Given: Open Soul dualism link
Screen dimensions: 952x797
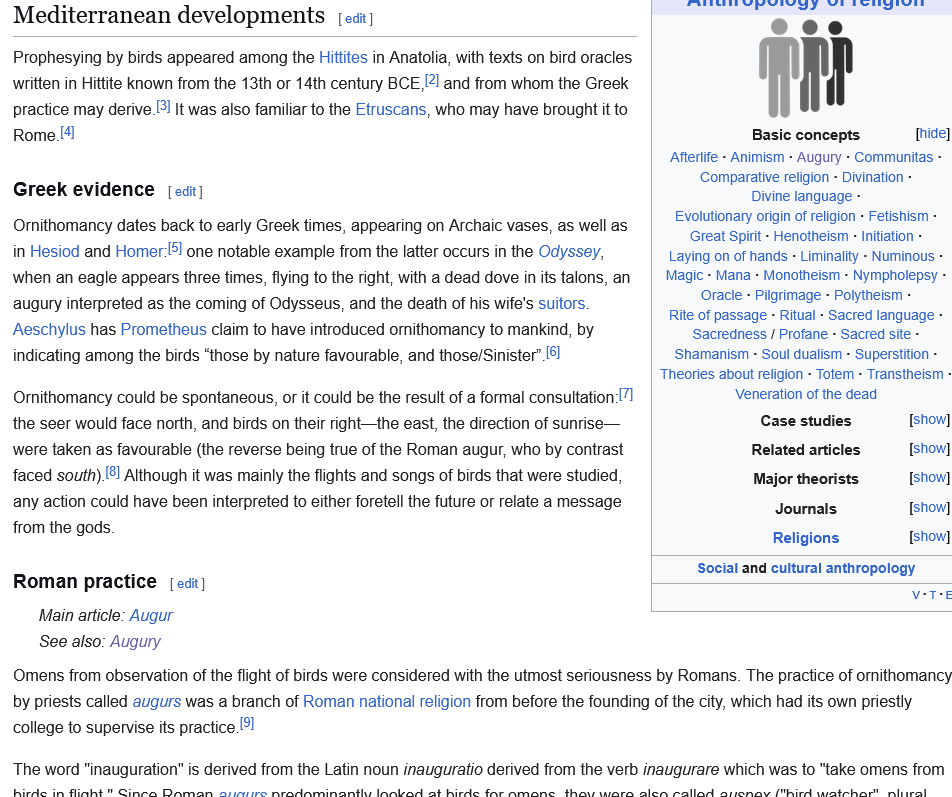Looking at the screenshot, I should (801, 354).
